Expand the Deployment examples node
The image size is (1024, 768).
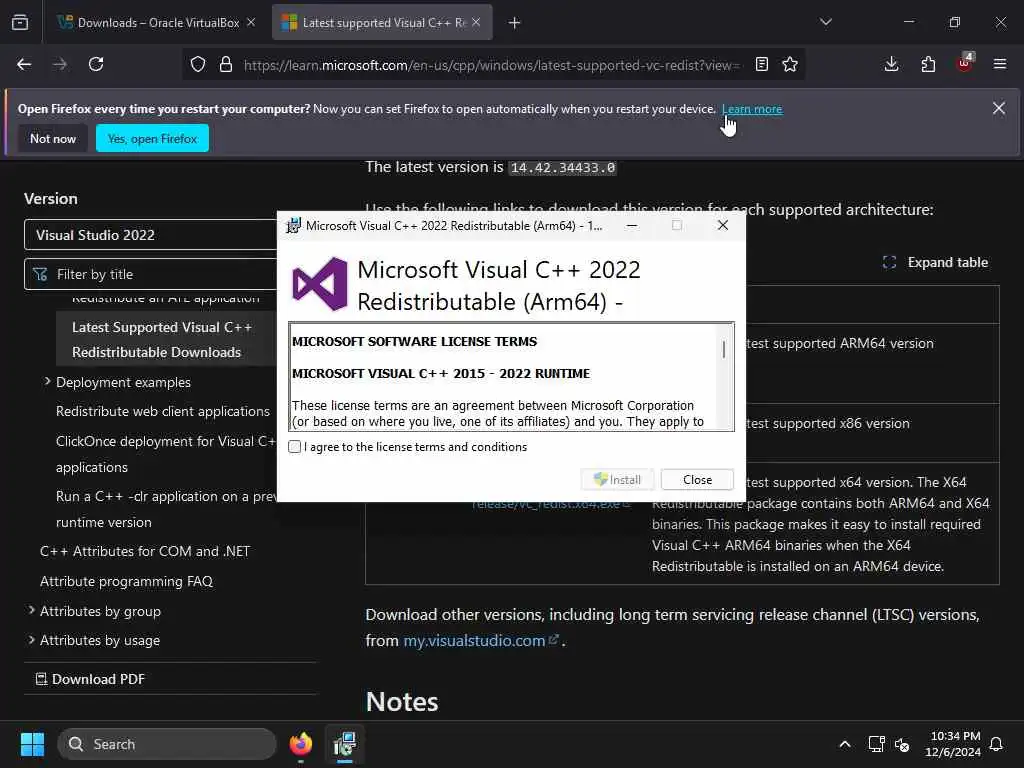pyautogui.click(x=47, y=381)
